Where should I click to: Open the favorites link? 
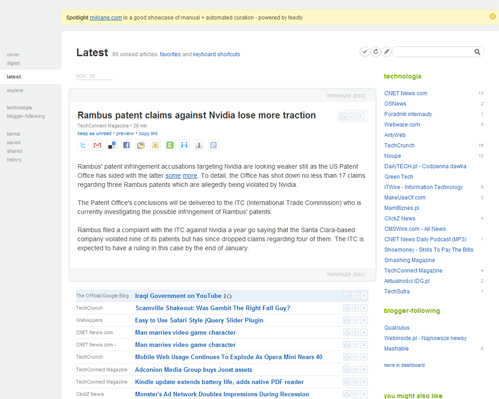click(170, 54)
